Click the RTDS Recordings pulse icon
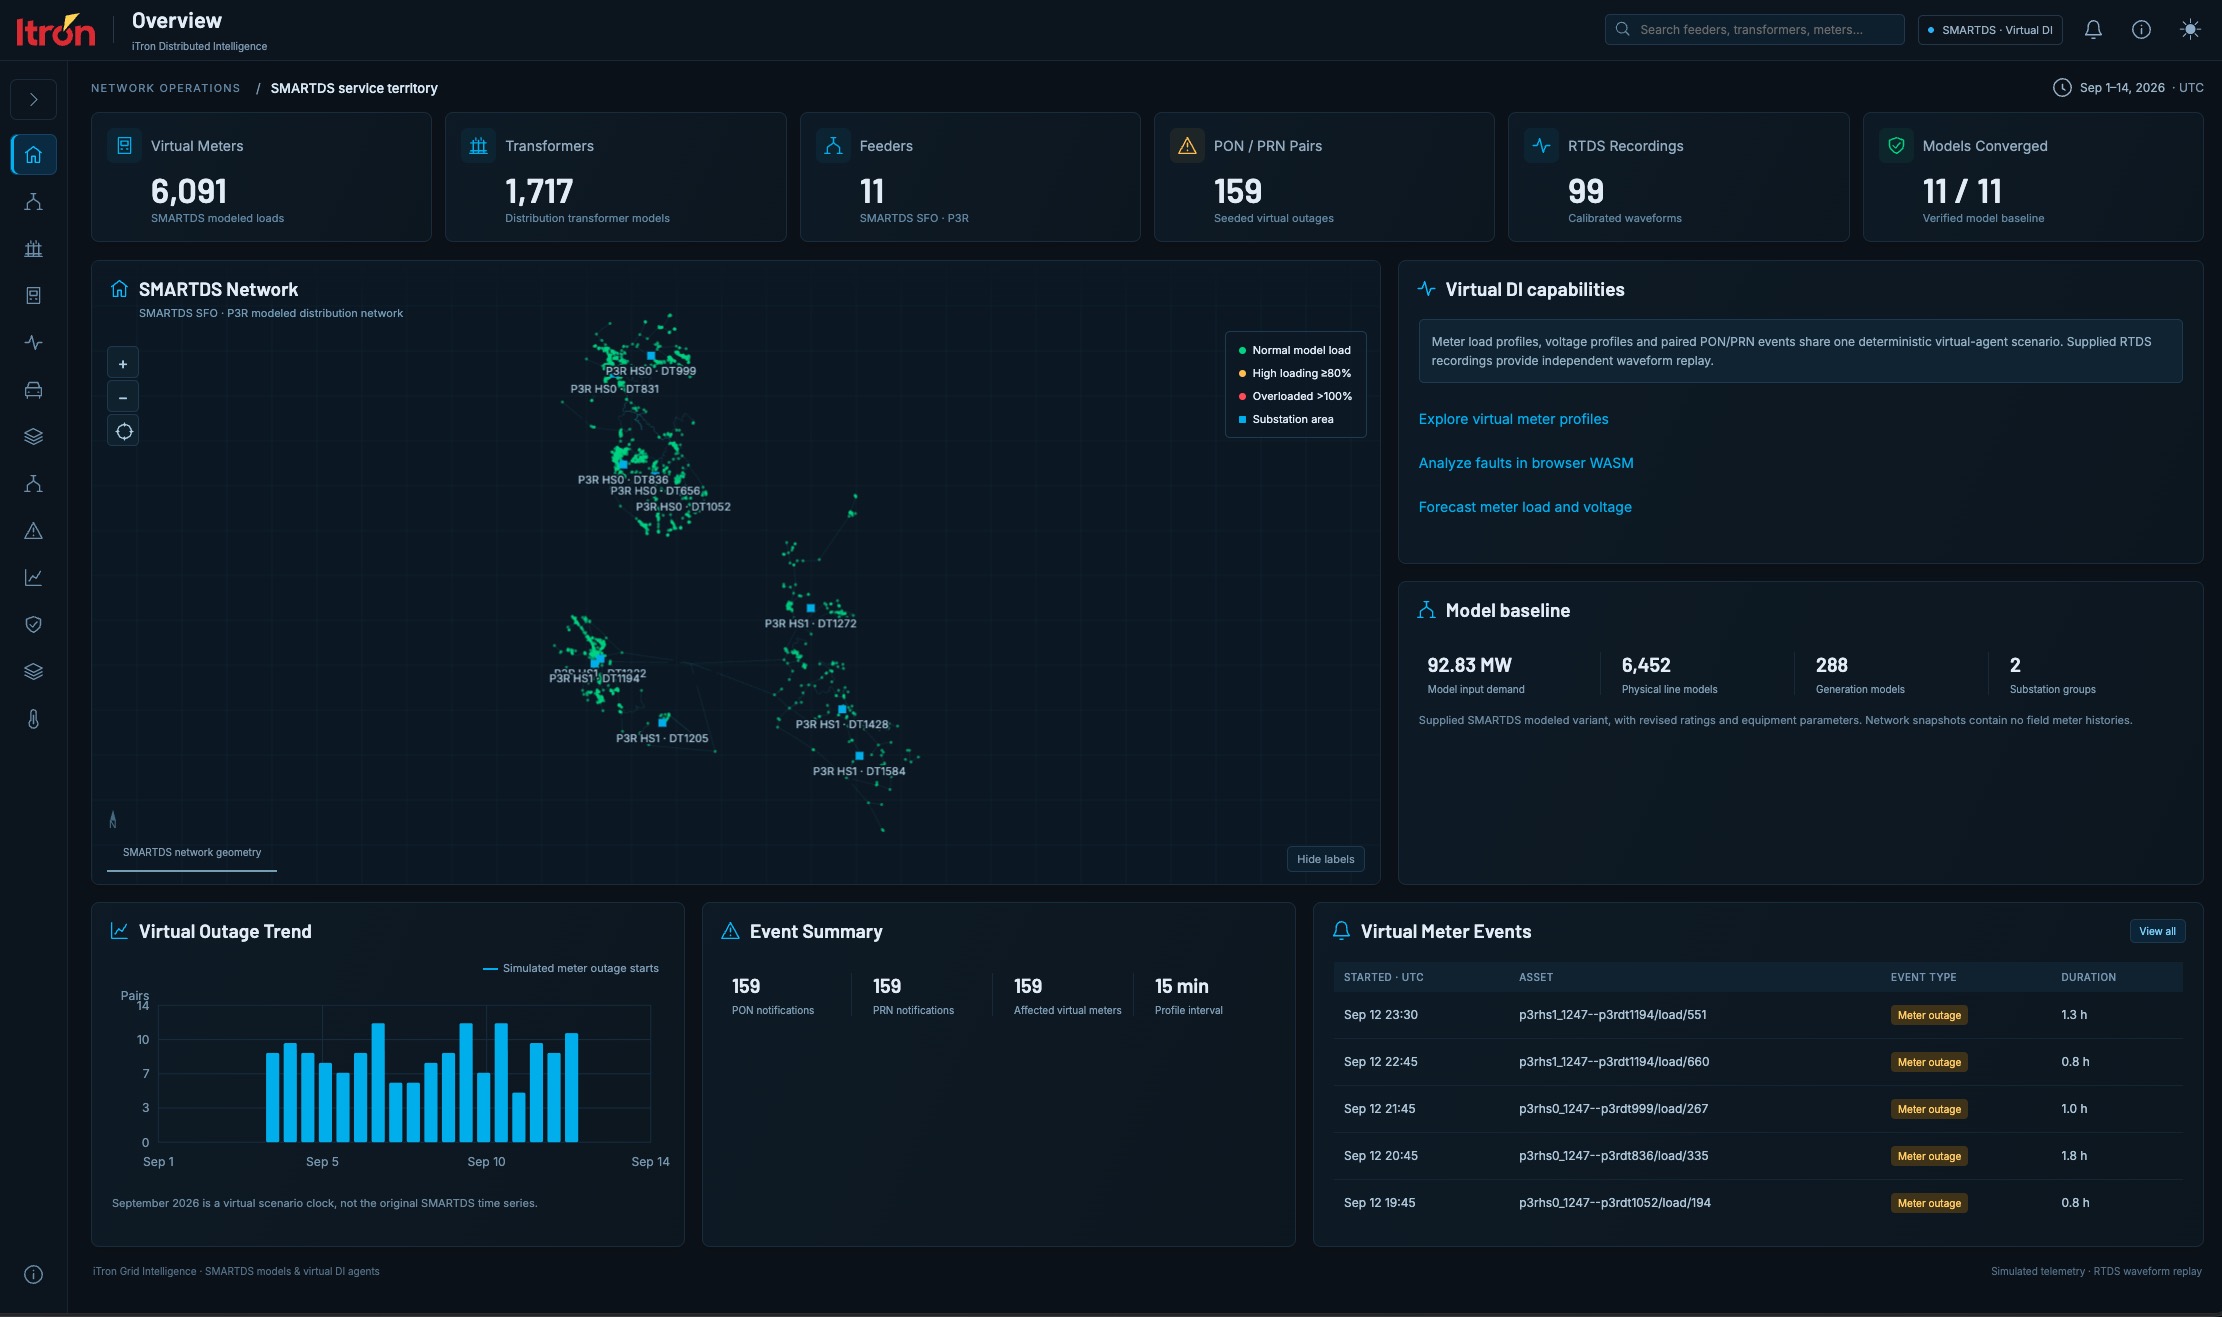Screen dimensions: 2222x1317 coord(1541,146)
